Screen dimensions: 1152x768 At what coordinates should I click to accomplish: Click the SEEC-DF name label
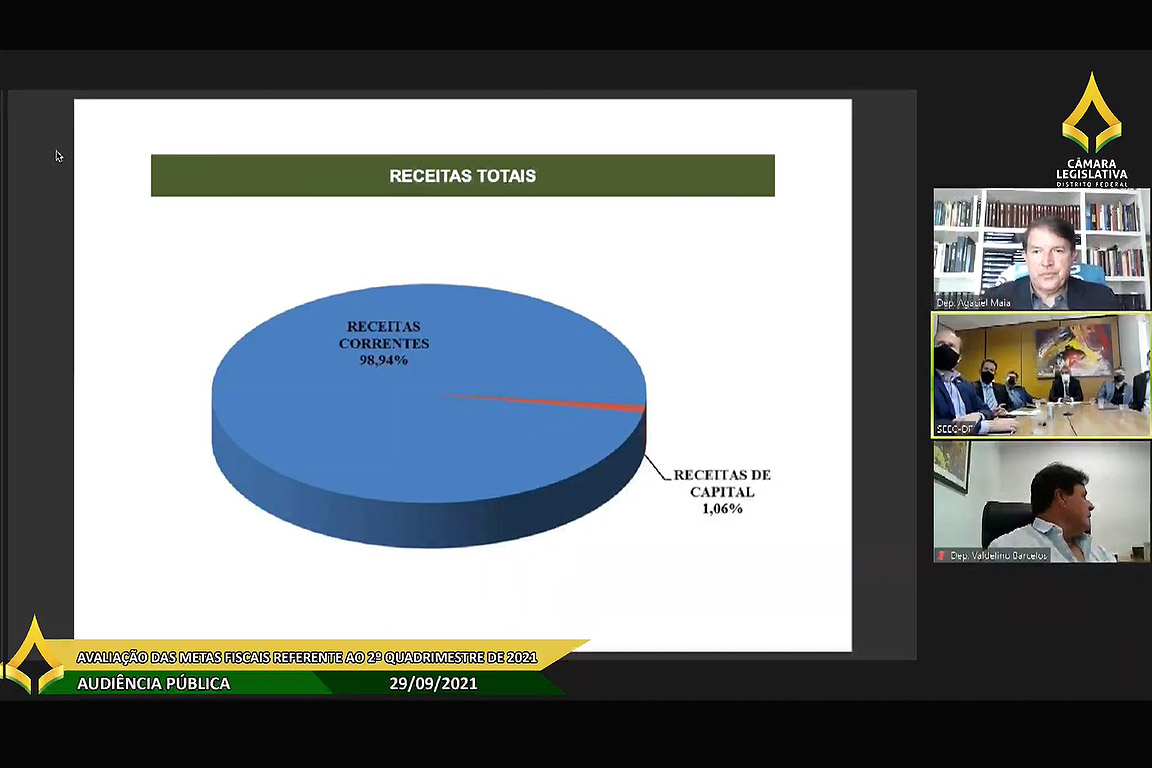(x=955, y=429)
